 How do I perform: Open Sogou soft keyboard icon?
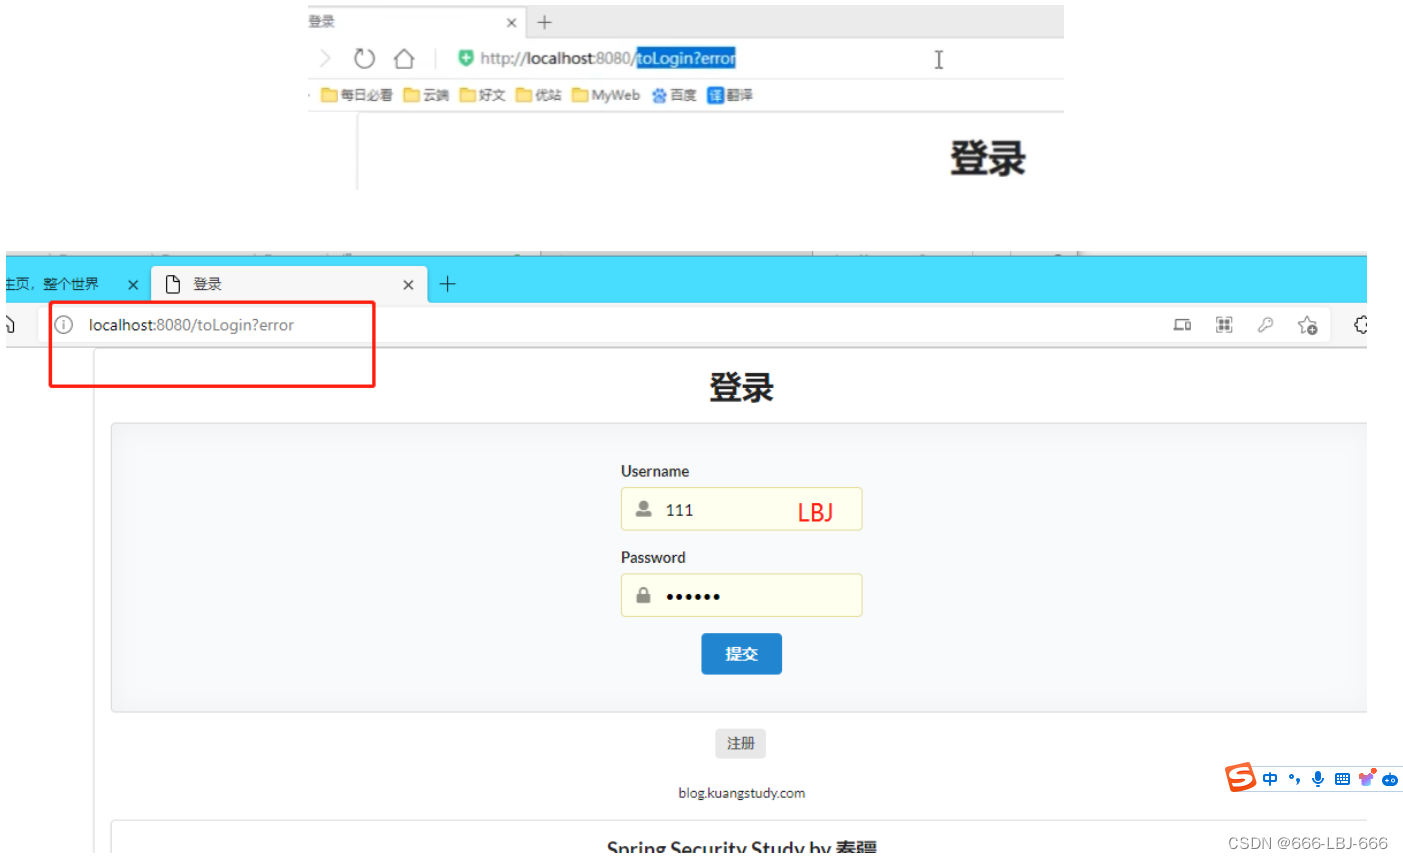pos(1342,779)
